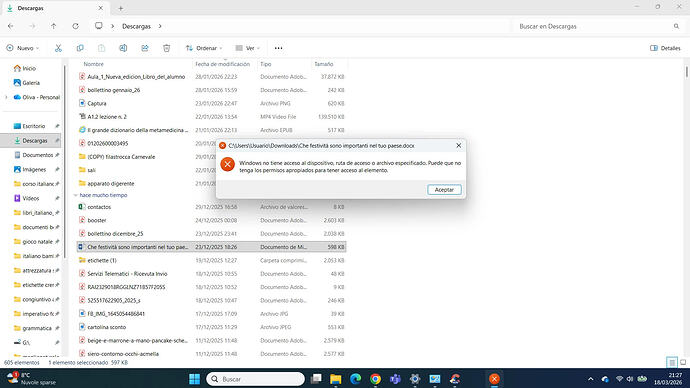Viewport: 690px width, 388px height.
Task: Go up one folder level arrow
Action: pos(54,26)
